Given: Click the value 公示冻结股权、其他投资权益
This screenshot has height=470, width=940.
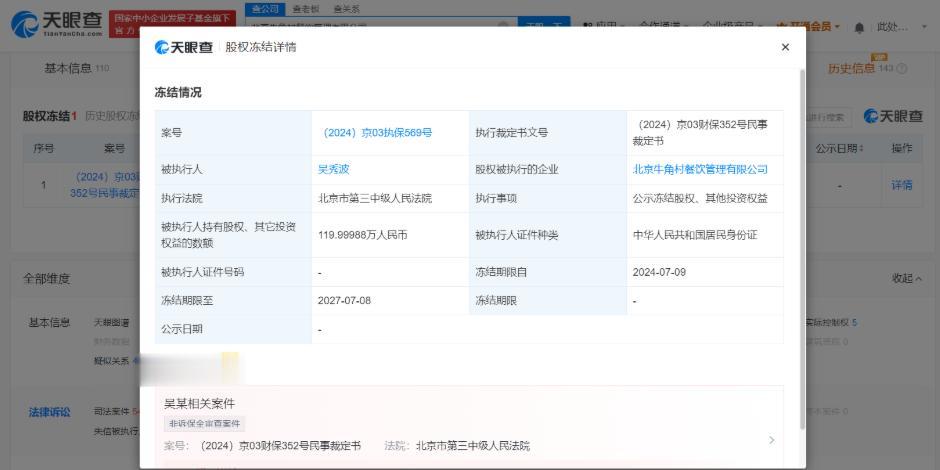Looking at the screenshot, I should (700, 198).
